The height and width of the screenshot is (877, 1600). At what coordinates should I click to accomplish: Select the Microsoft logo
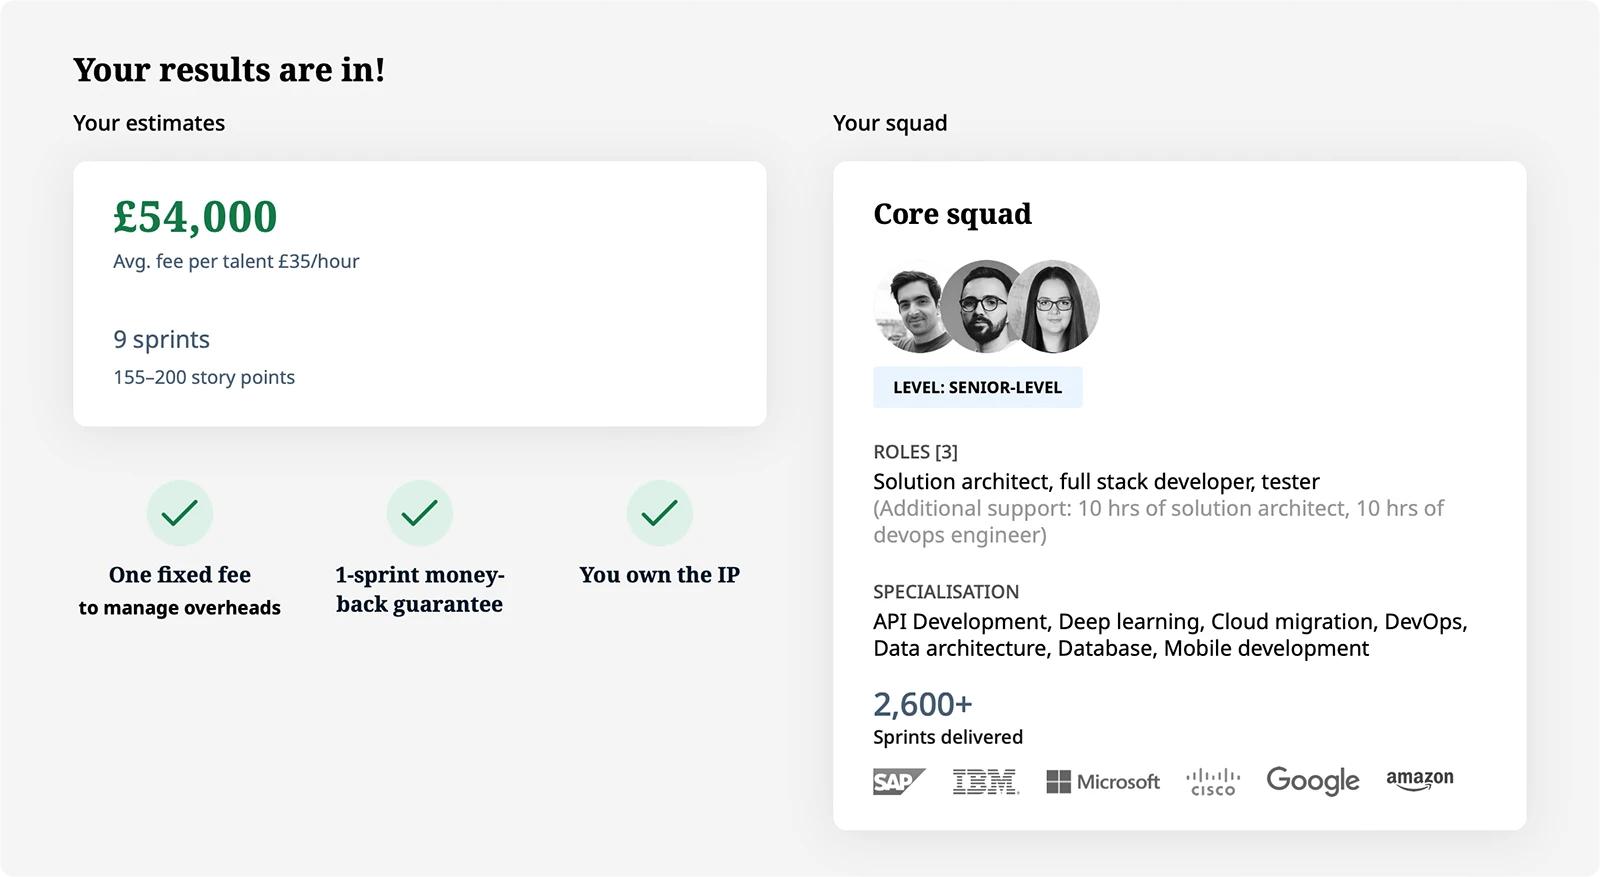click(x=1103, y=782)
